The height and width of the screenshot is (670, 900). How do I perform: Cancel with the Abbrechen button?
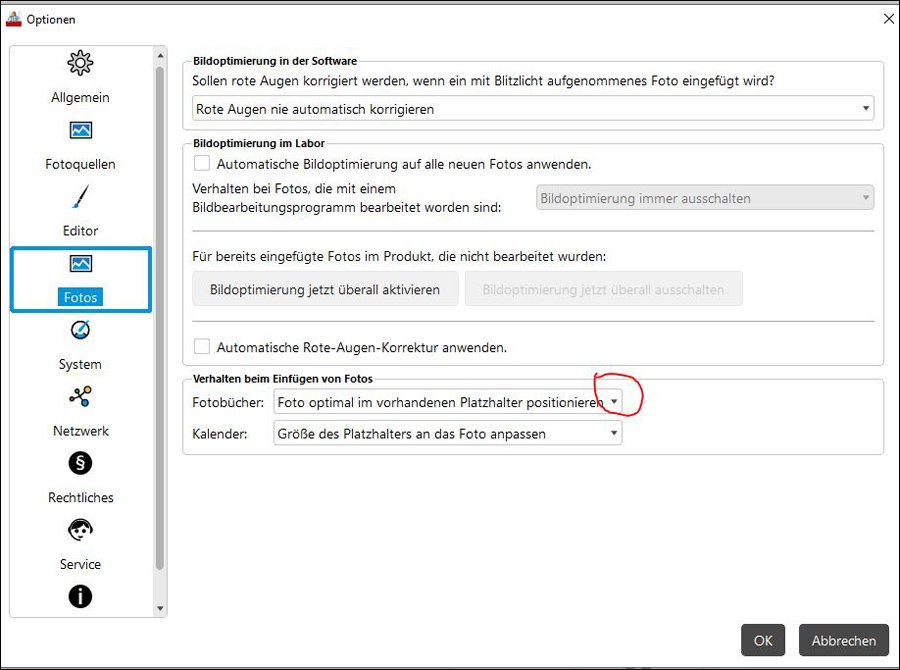coord(844,640)
